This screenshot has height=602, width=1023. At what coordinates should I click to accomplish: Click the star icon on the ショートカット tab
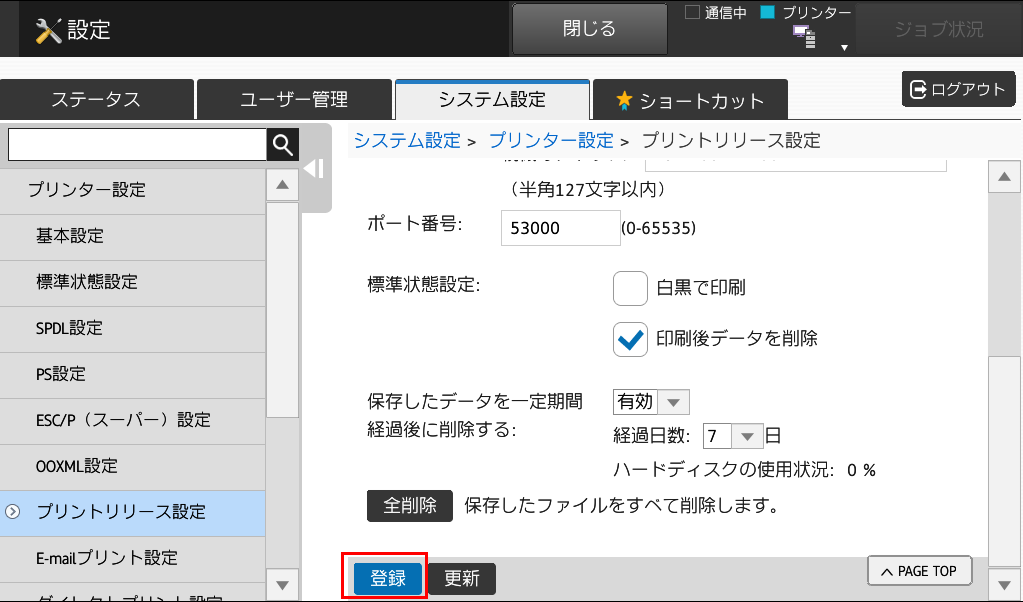pos(624,100)
